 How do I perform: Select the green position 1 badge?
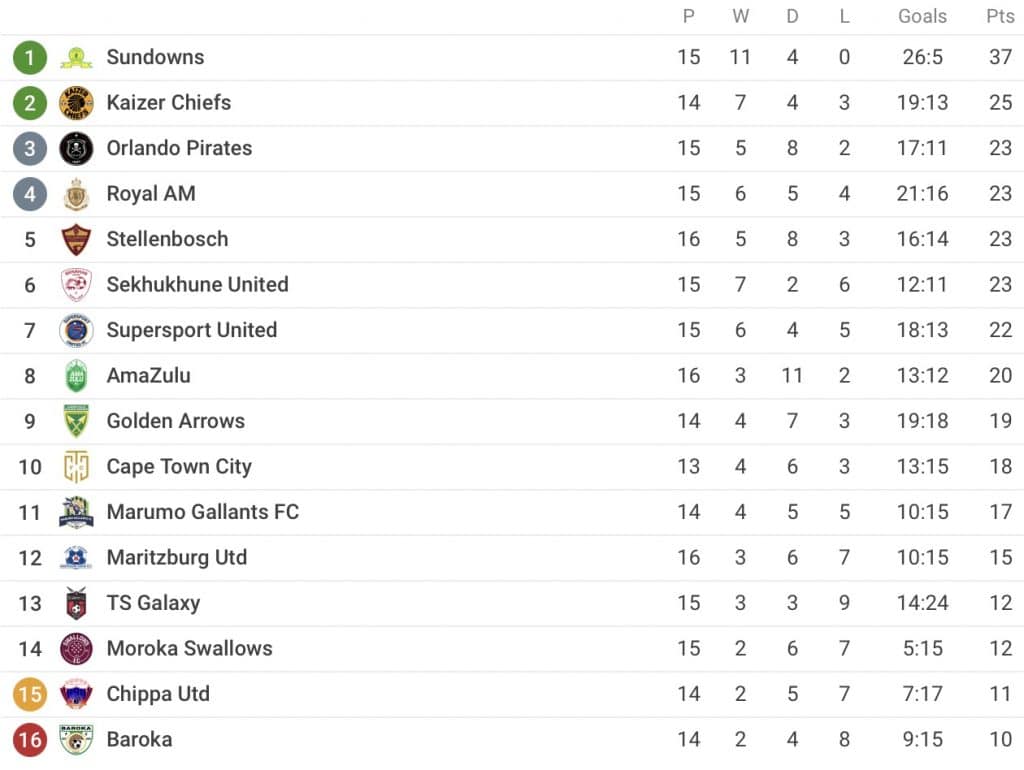pos(30,57)
